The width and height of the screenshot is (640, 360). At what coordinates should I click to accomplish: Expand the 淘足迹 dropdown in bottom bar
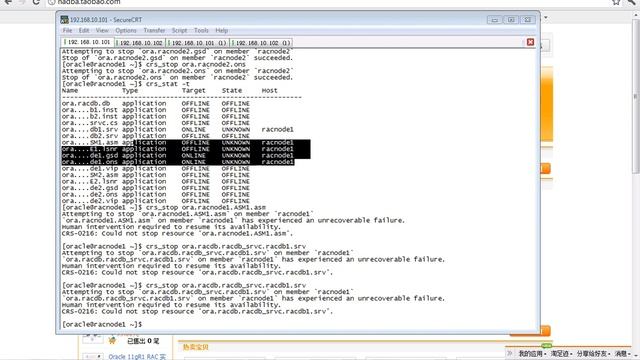(561, 353)
